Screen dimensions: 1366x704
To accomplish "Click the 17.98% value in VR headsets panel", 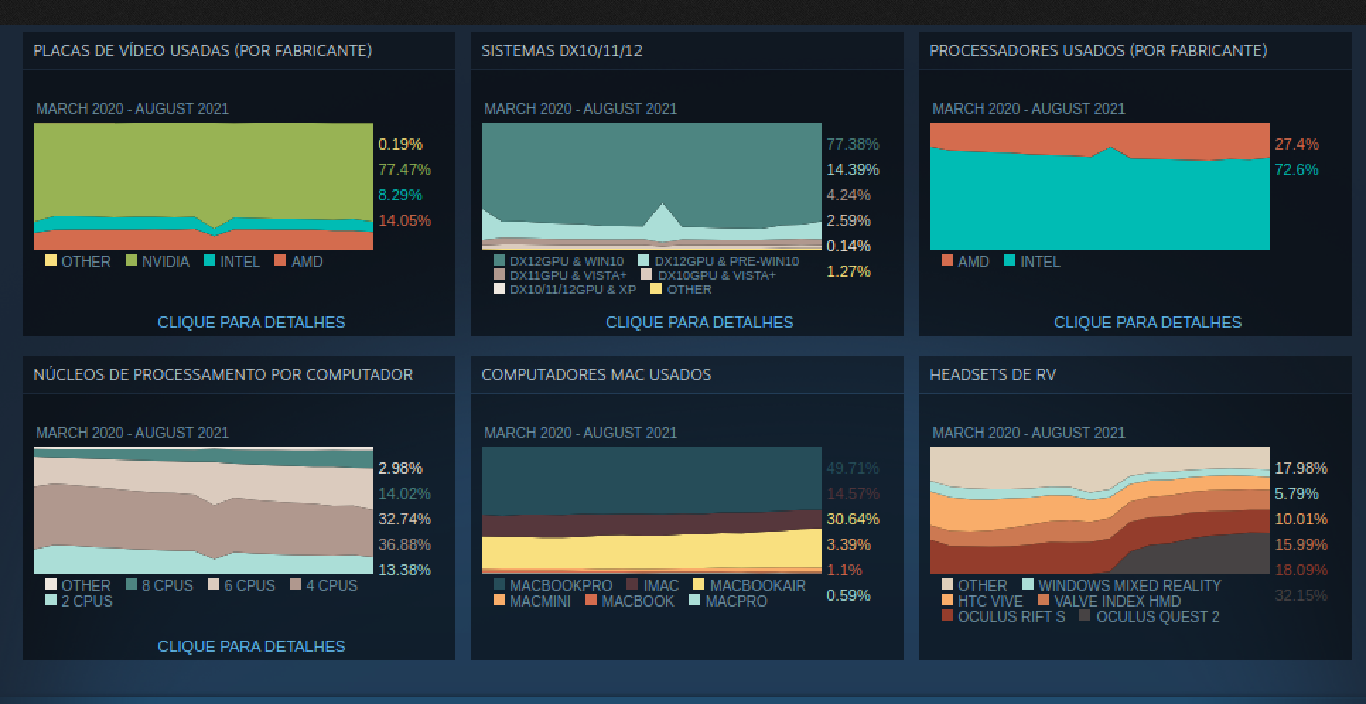I will pos(1300,468).
